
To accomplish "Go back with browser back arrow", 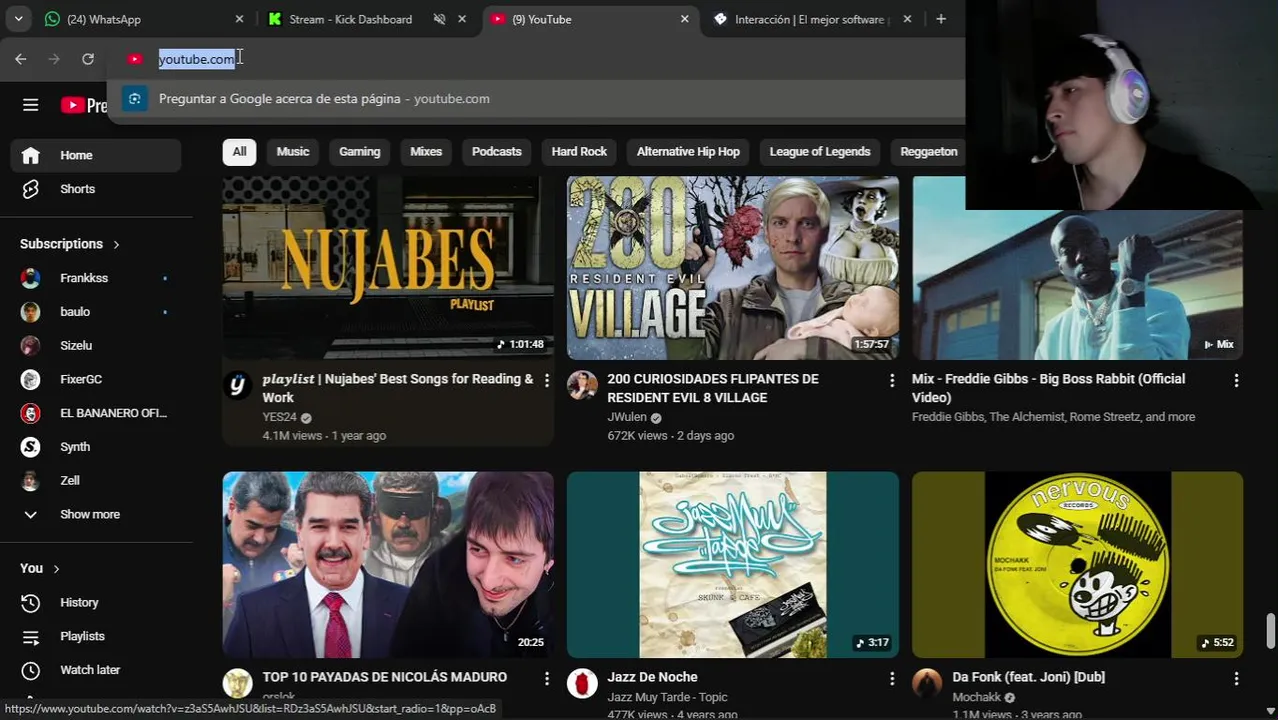I will [21, 59].
